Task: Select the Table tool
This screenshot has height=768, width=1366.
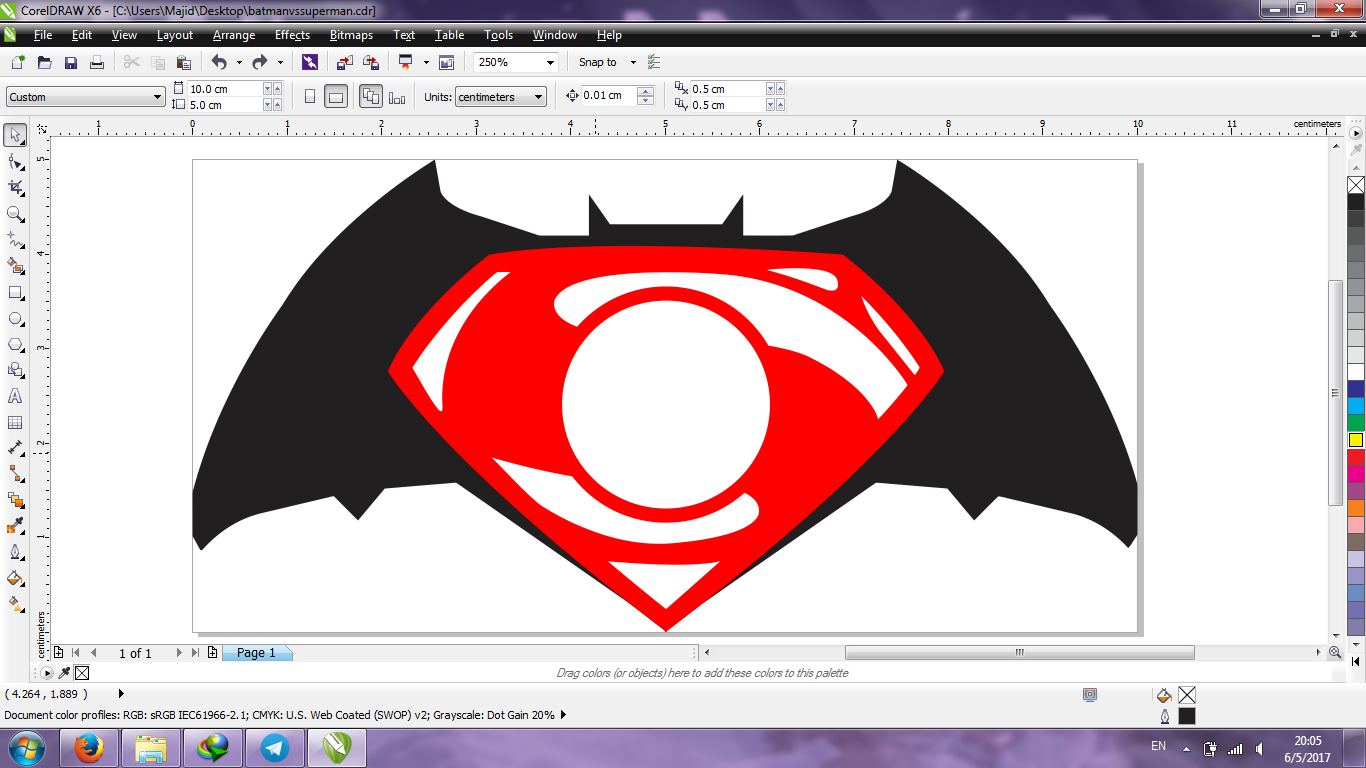Action: coord(15,422)
